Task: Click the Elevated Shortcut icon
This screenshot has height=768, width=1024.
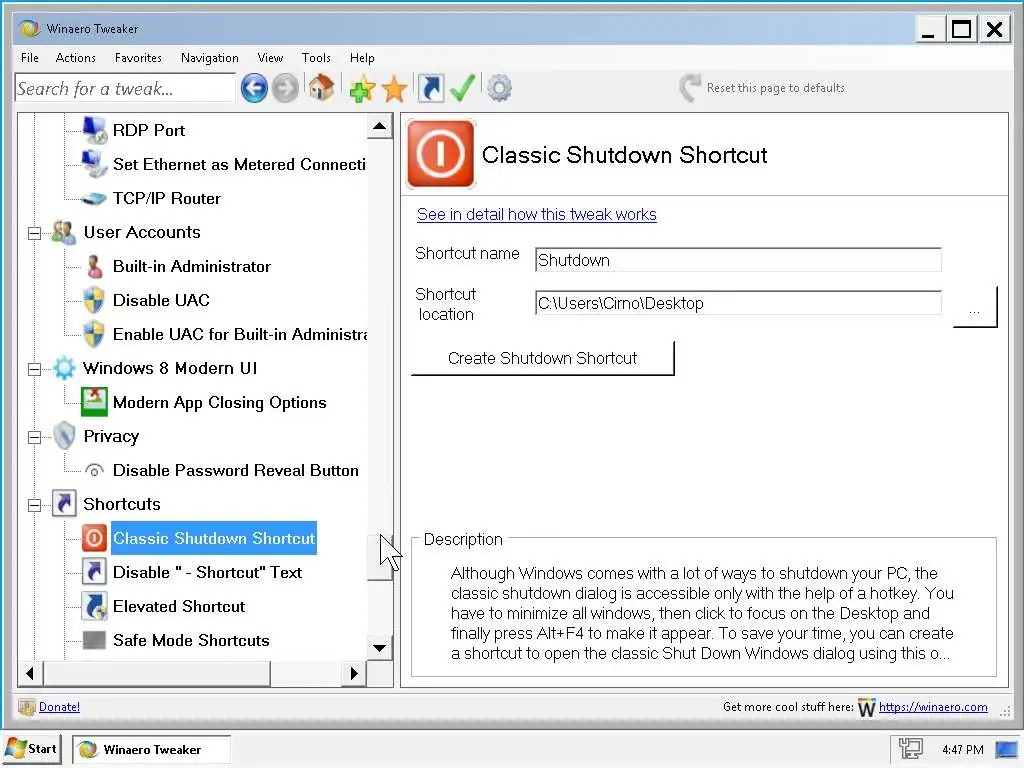Action: click(x=95, y=606)
